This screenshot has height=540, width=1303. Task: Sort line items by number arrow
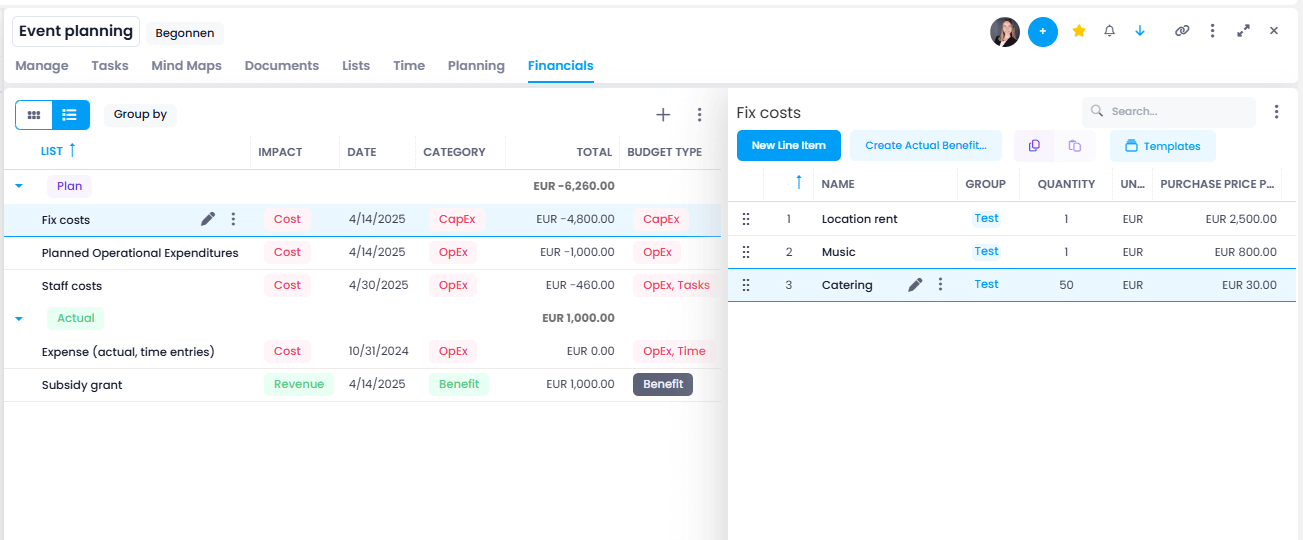[x=798, y=183]
